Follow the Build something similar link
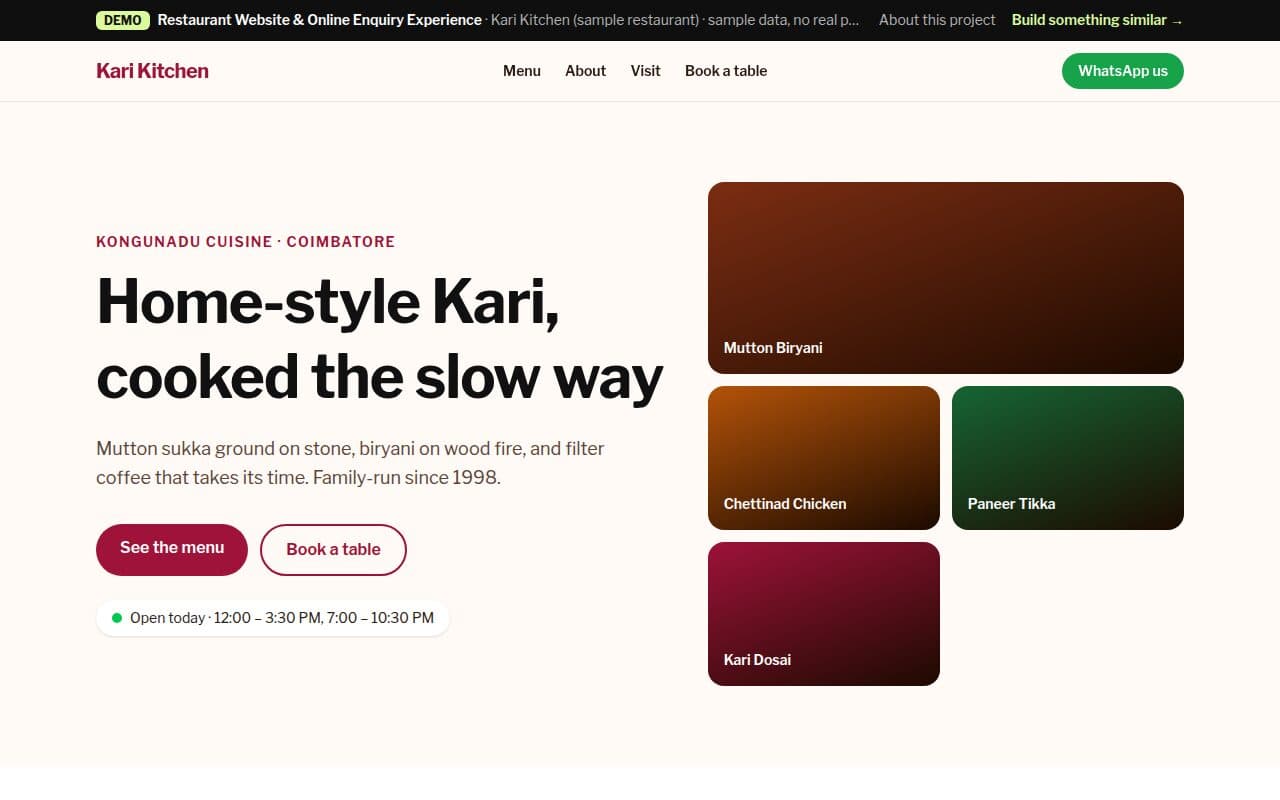The width and height of the screenshot is (1280, 800). pyautogui.click(x=1097, y=20)
